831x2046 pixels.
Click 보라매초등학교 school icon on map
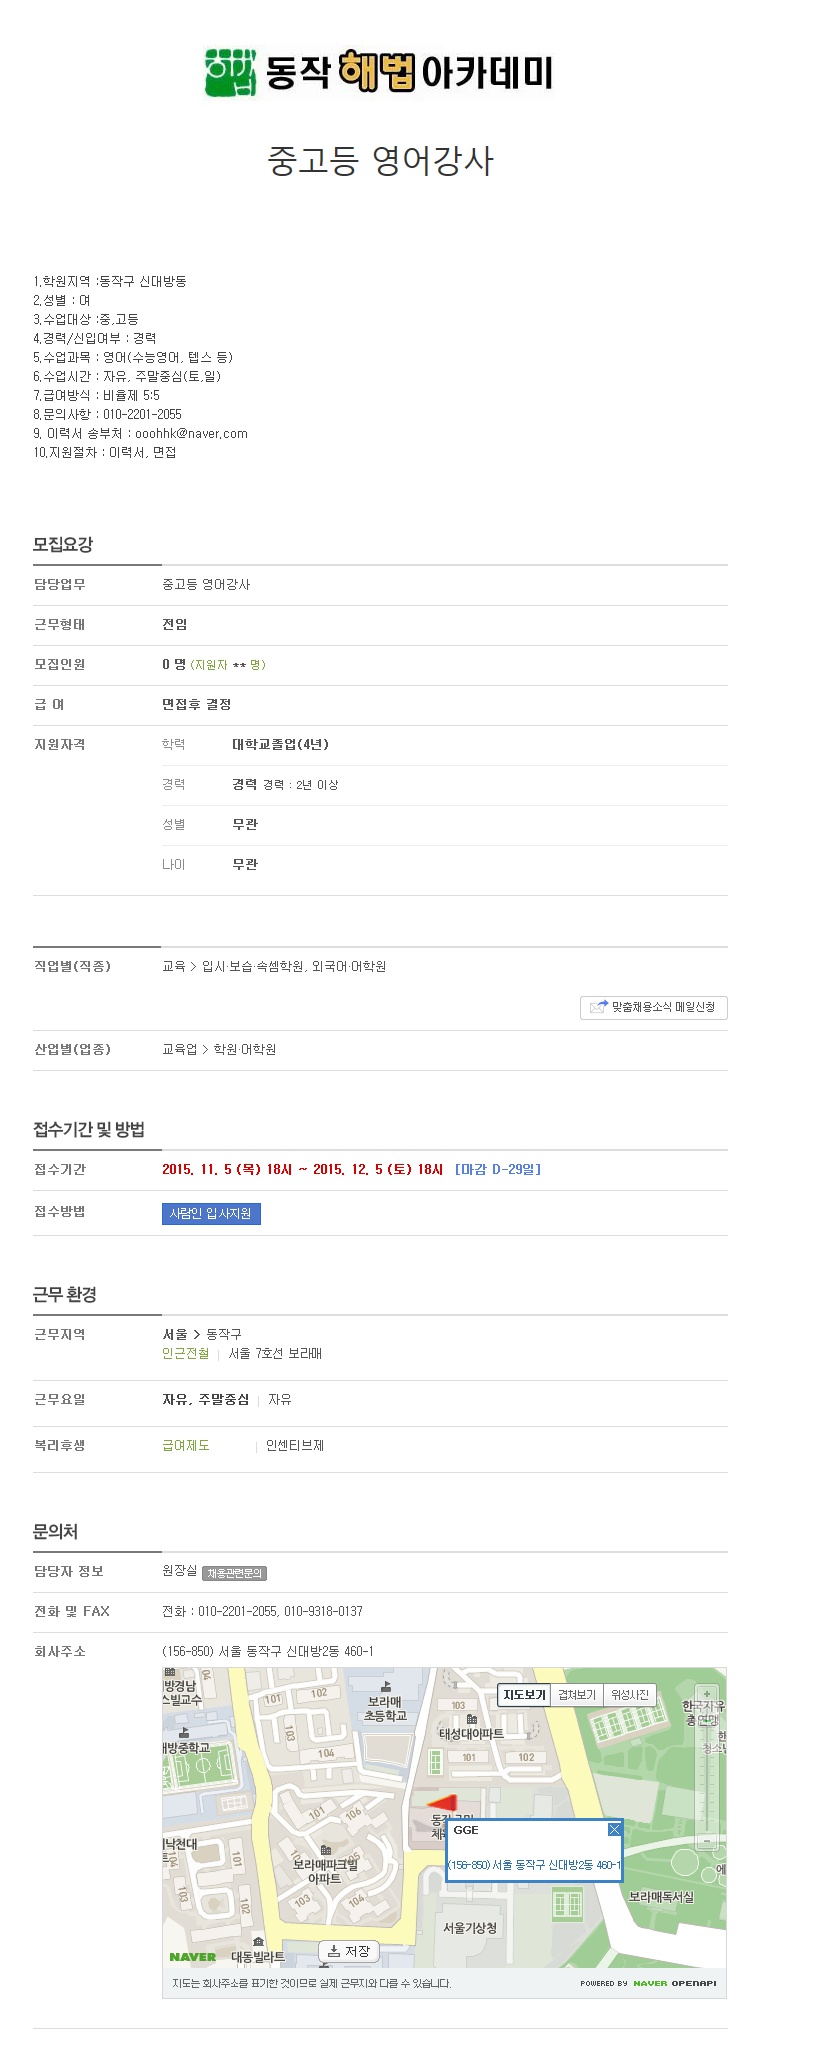[386, 1687]
